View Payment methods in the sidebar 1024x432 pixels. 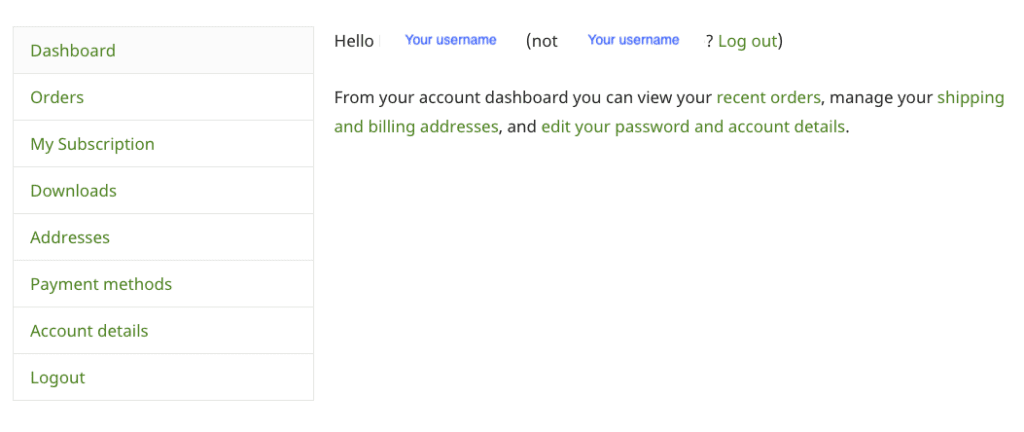click(x=101, y=284)
